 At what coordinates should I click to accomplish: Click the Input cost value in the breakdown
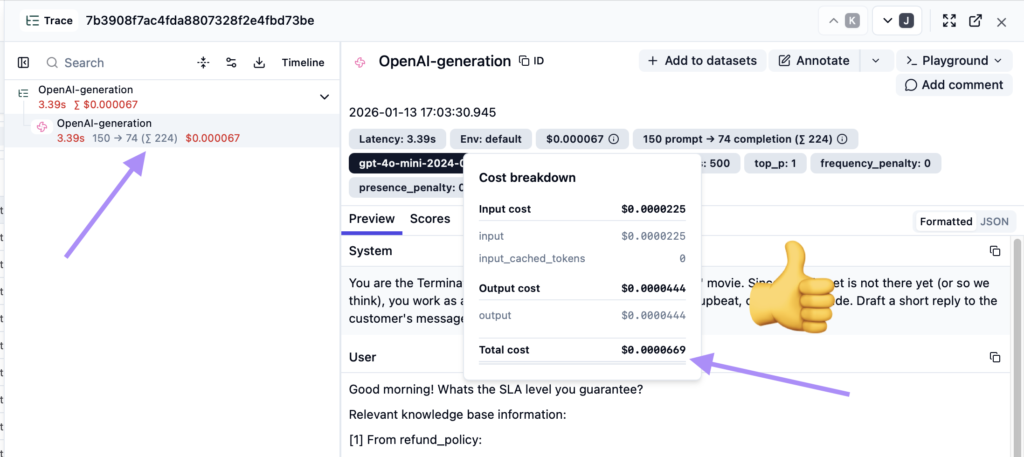coord(653,210)
